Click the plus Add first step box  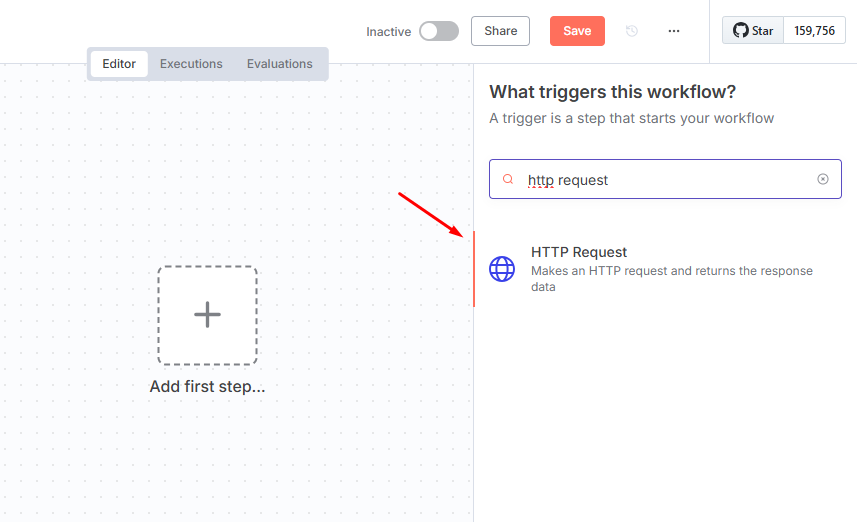click(x=208, y=315)
